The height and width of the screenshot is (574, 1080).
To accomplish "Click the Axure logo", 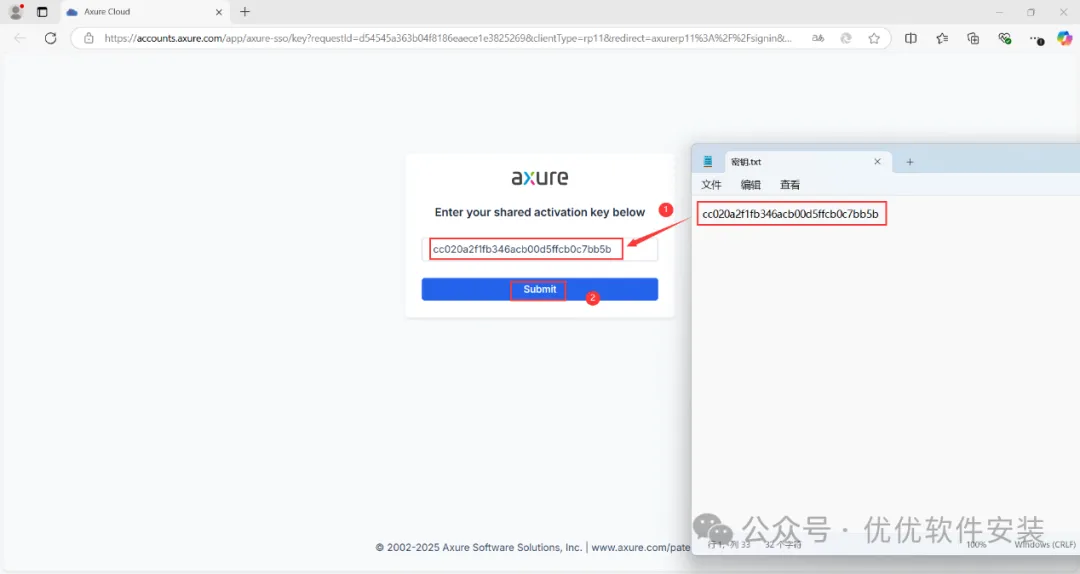I will tap(539, 178).
